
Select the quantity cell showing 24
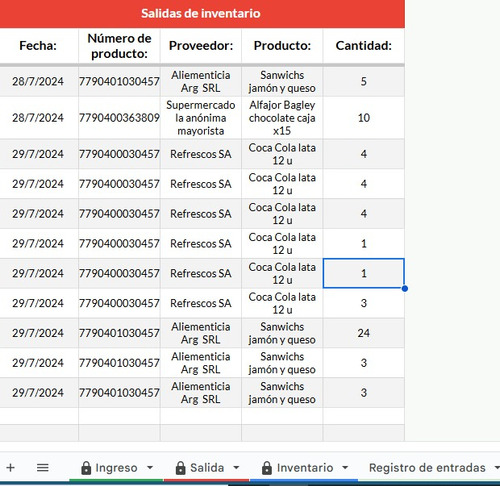(364, 333)
